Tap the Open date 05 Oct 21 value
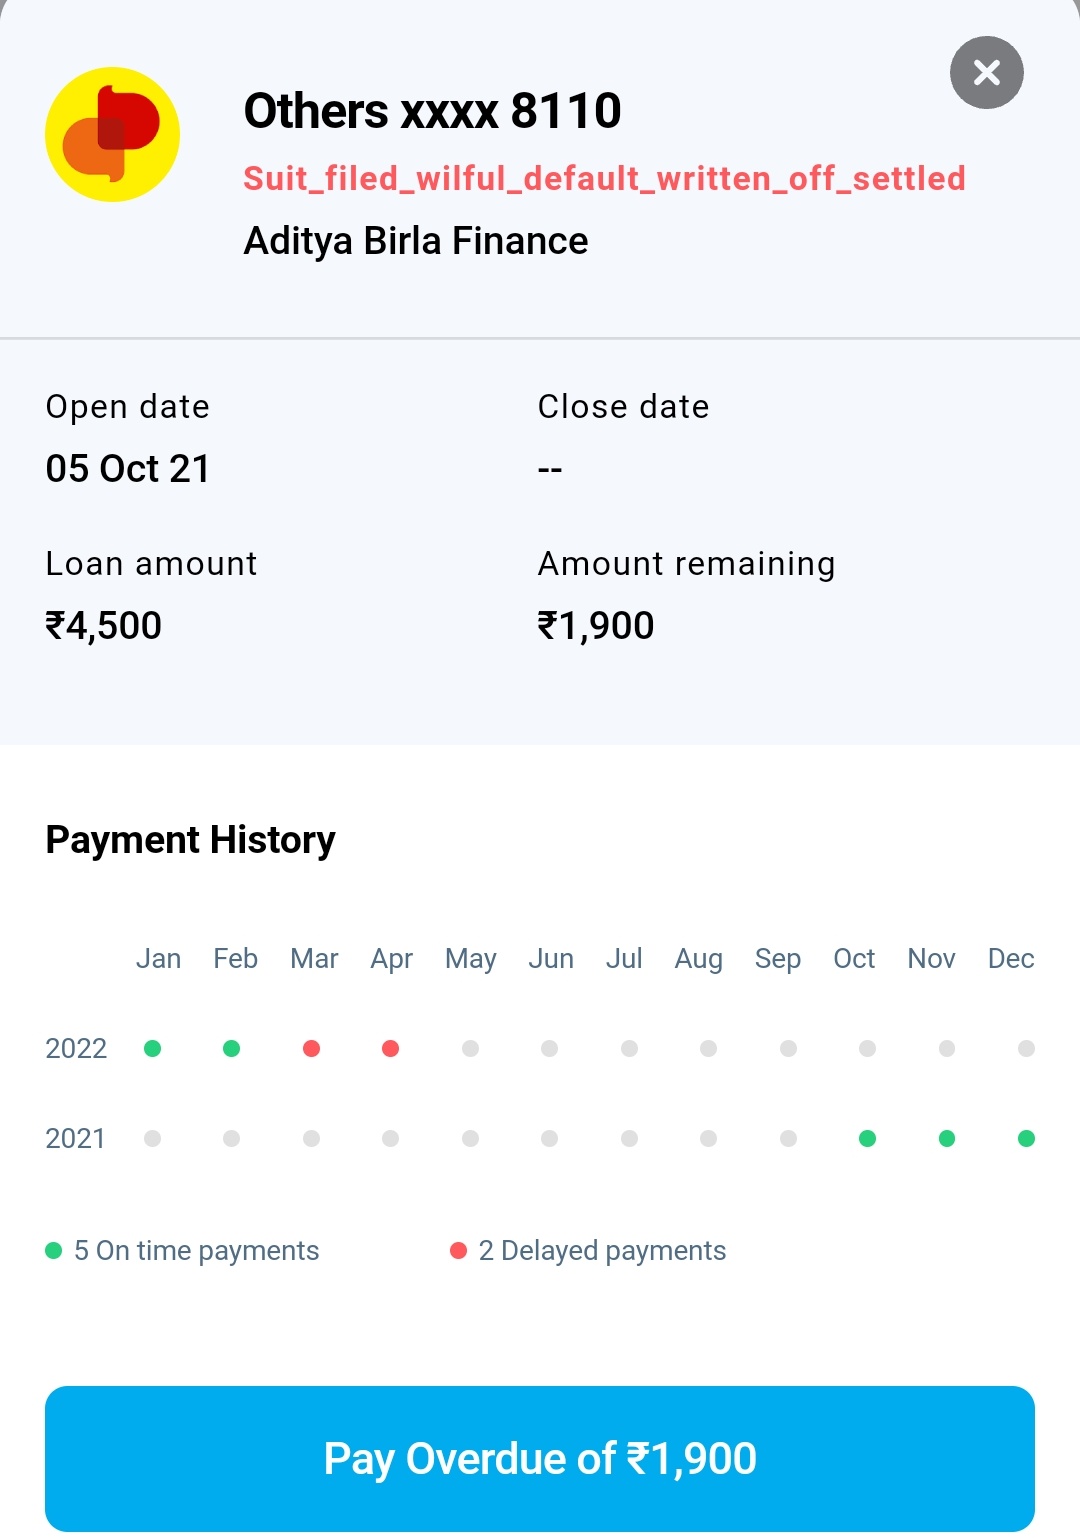1080x1539 pixels. (x=128, y=469)
